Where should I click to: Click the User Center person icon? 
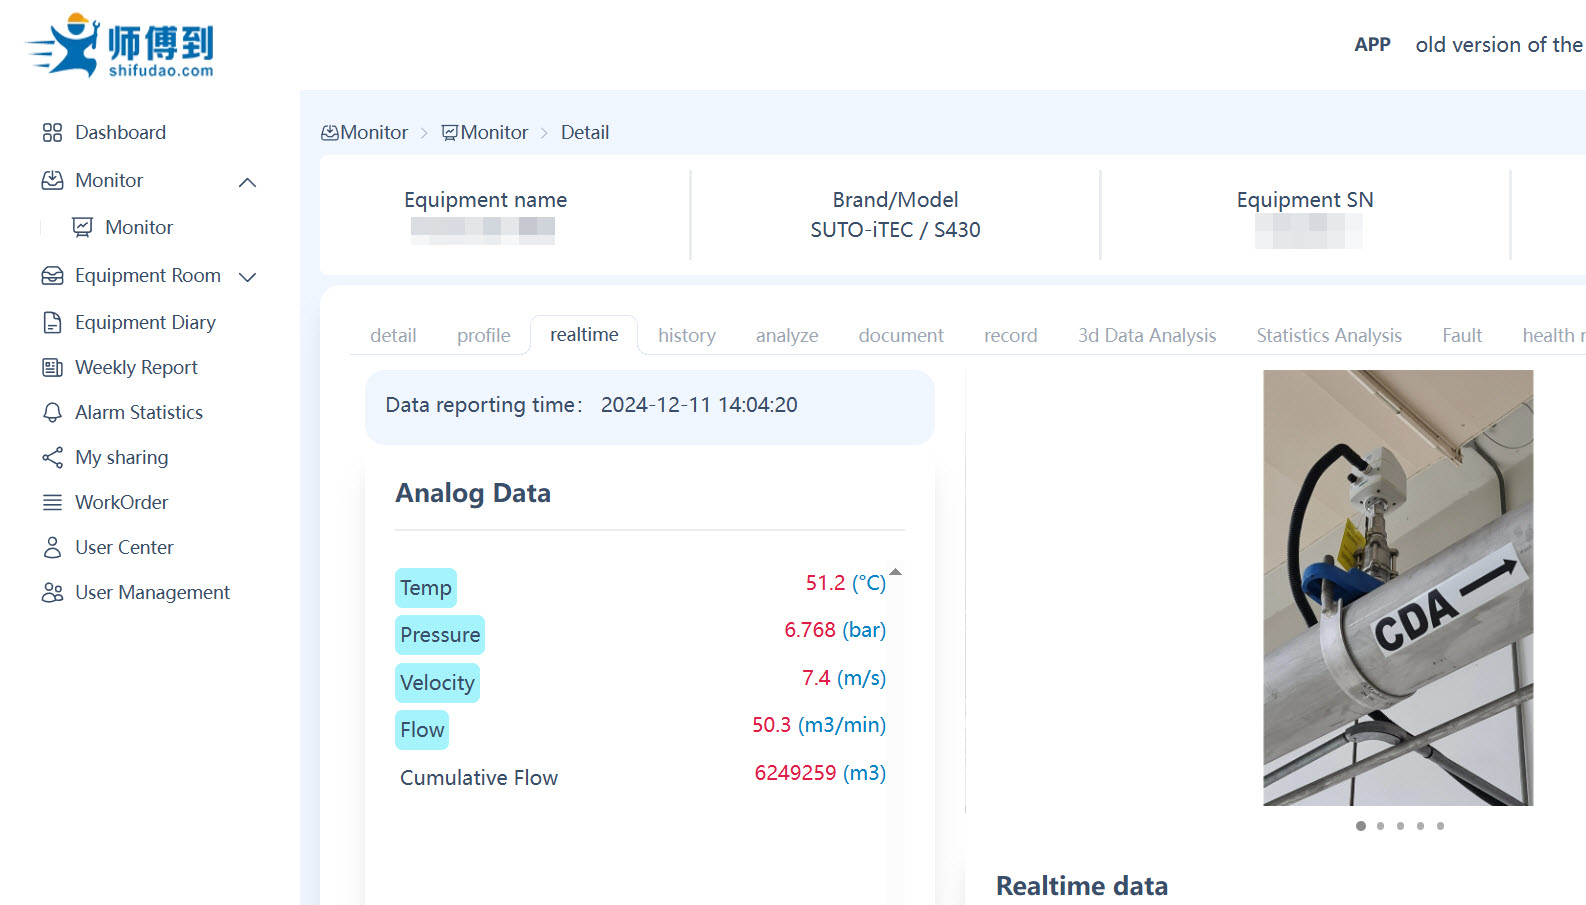(x=52, y=547)
